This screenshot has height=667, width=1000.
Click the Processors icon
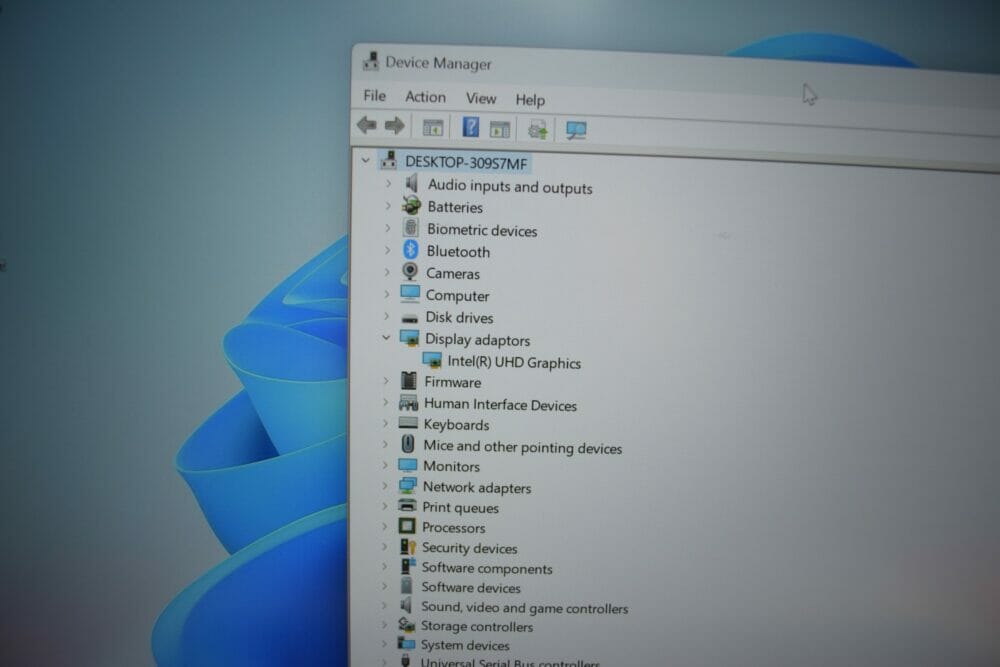coord(407,526)
